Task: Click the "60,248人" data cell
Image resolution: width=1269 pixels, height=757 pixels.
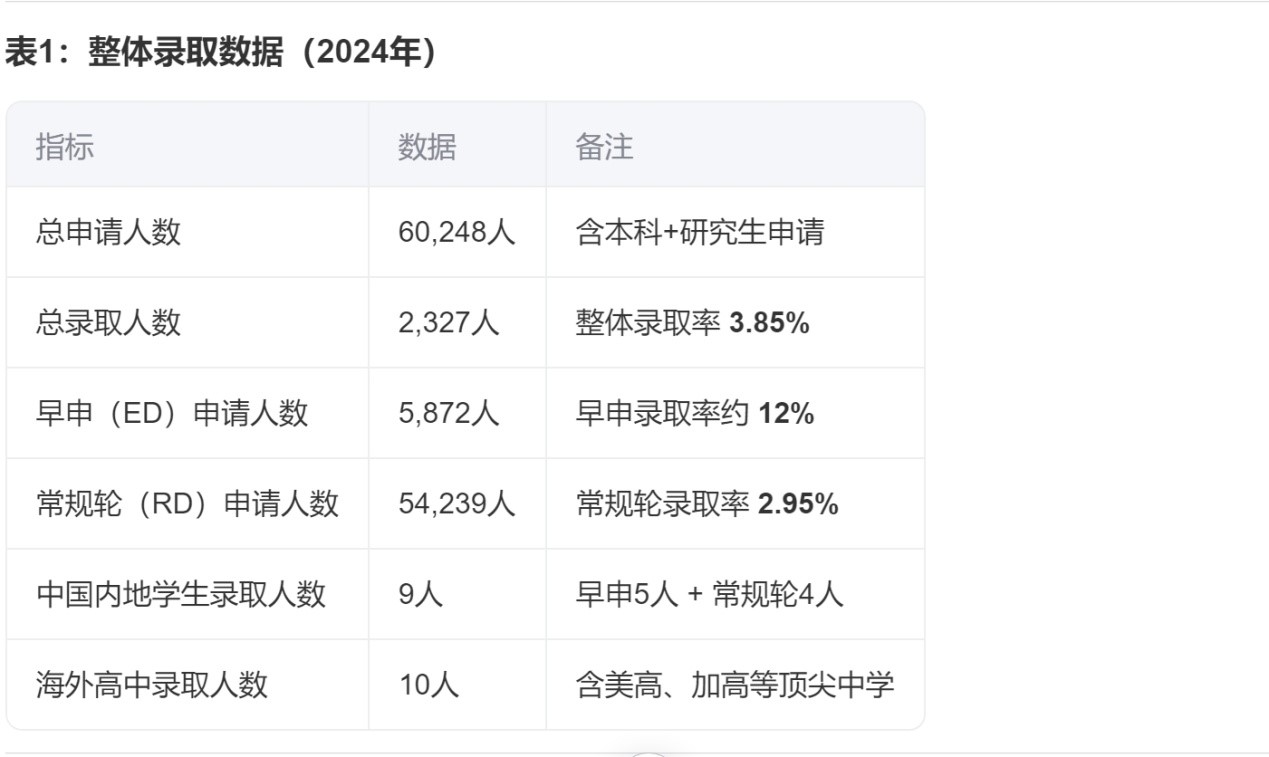Action: pos(456,233)
